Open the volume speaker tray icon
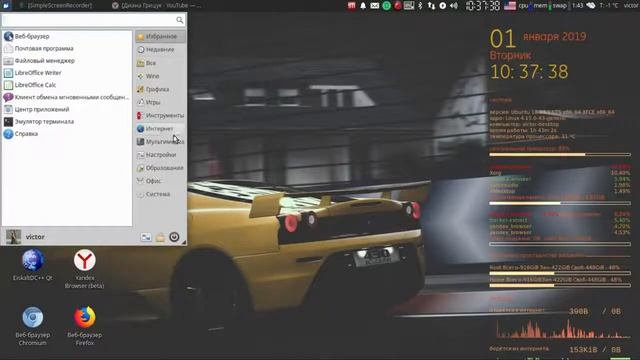Image resolution: width=640 pixels, height=360 pixels. coord(454,5)
